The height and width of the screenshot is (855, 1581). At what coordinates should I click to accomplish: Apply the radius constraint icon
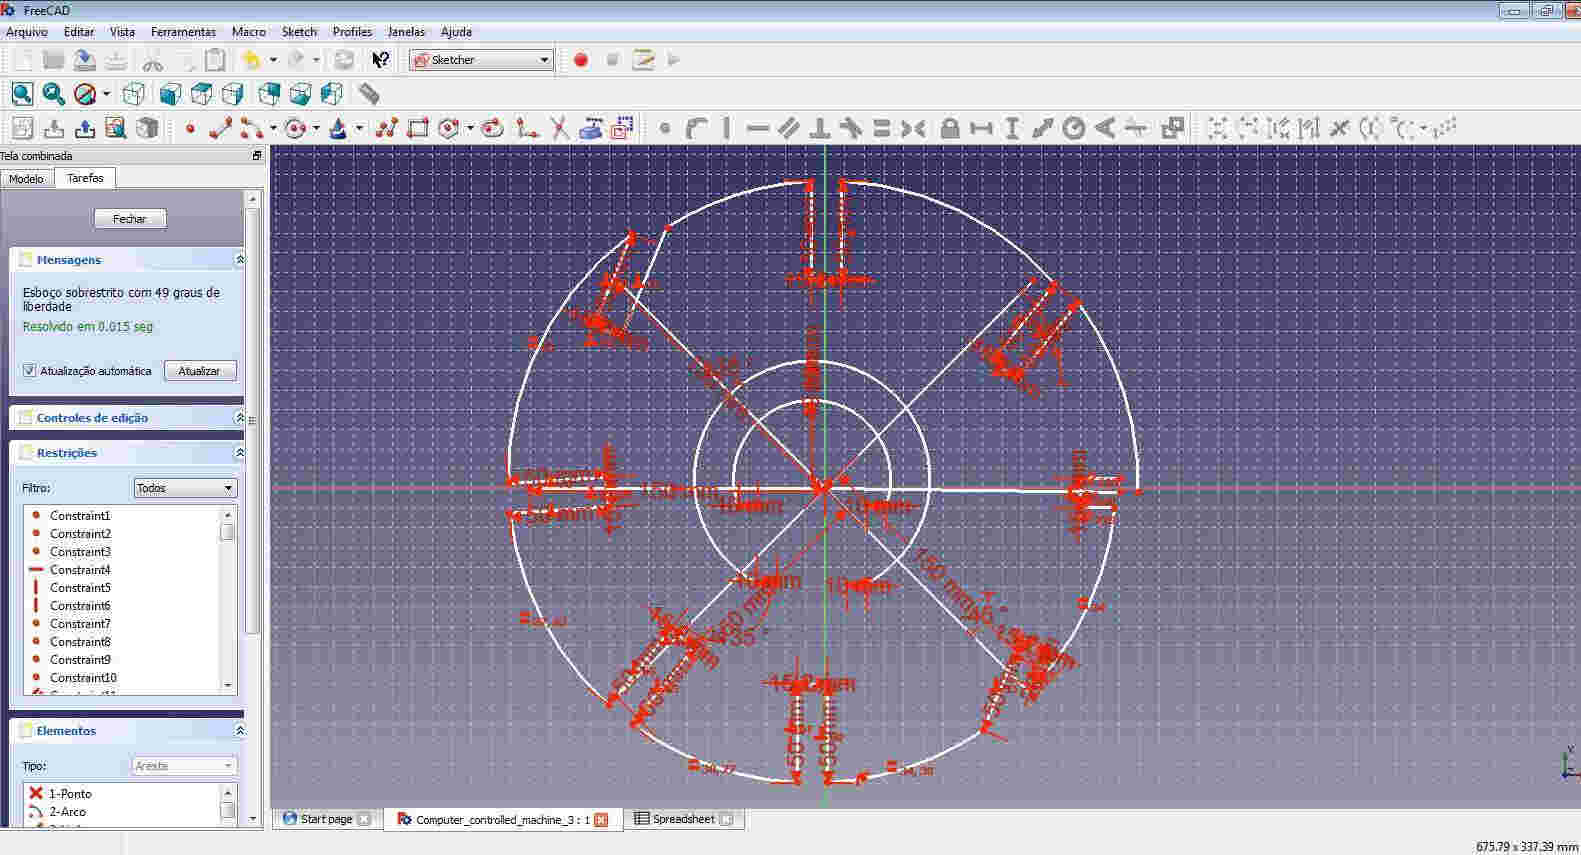pyautogui.click(x=1074, y=128)
